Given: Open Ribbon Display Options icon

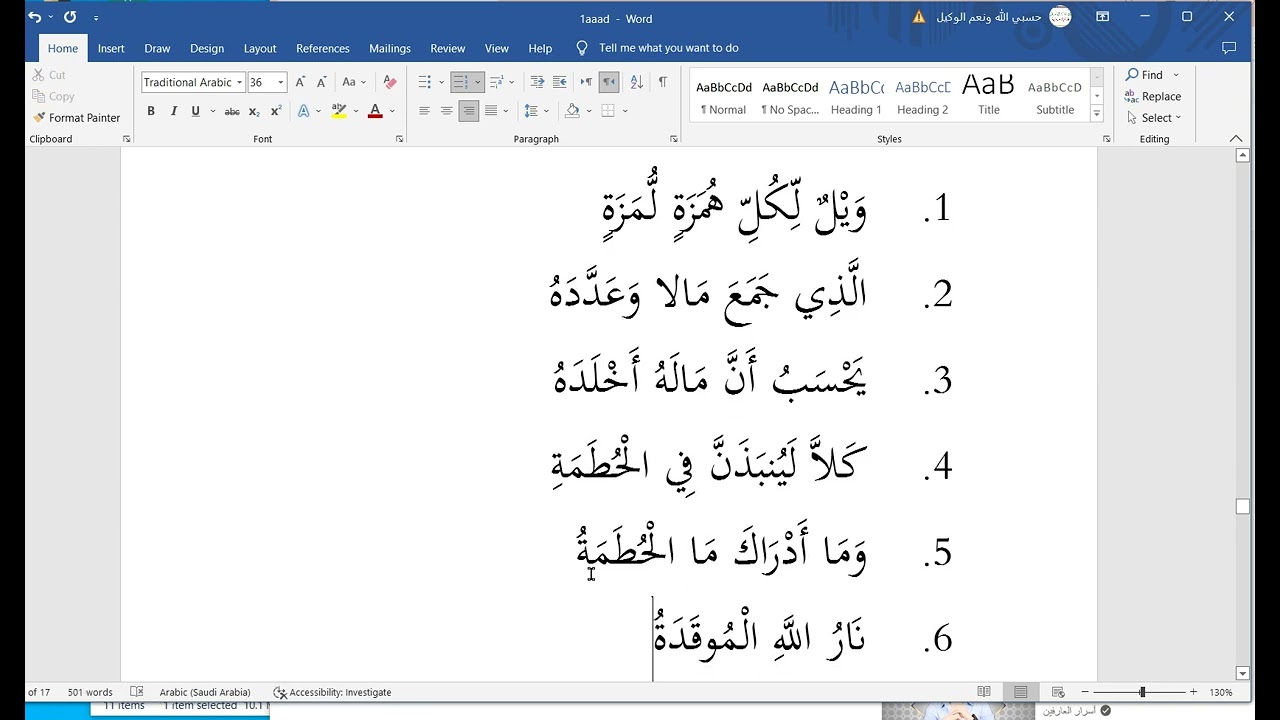Looking at the screenshot, I should [1102, 17].
